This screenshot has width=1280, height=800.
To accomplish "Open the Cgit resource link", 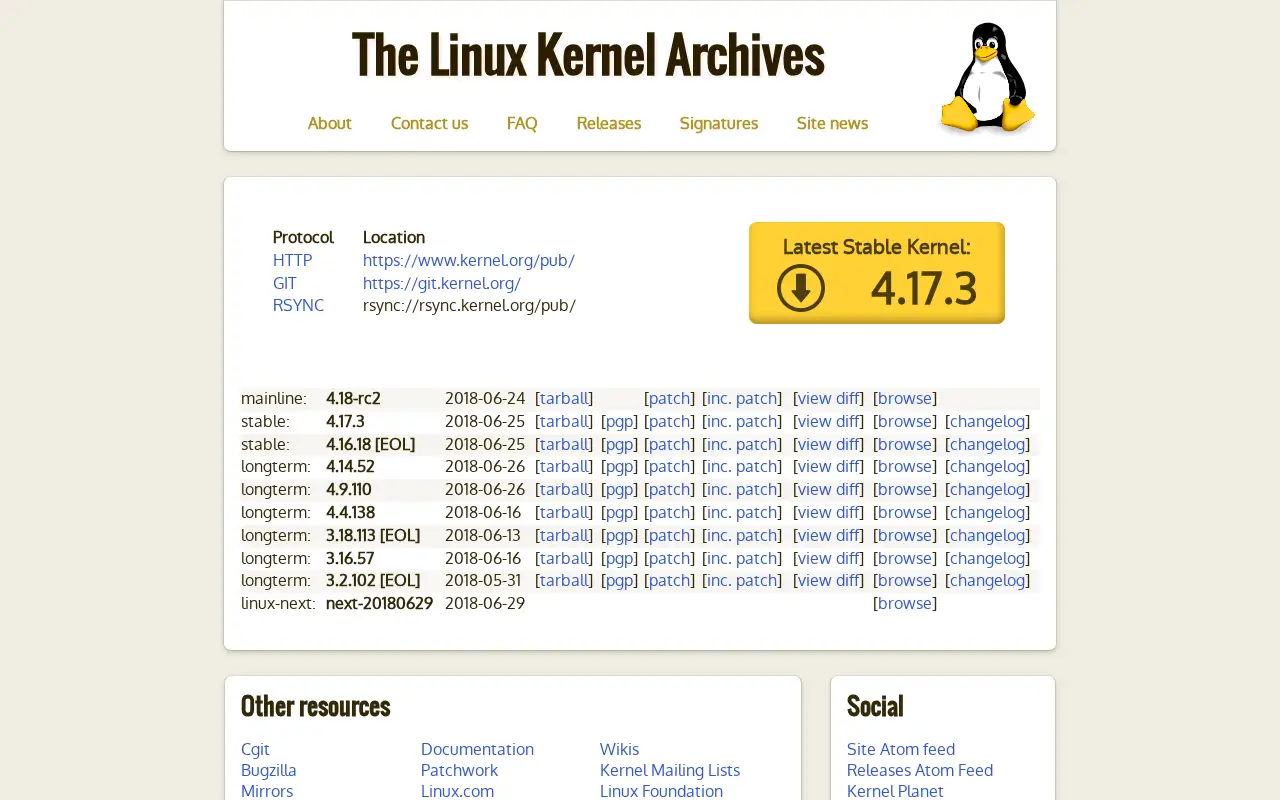I will point(255,749).
